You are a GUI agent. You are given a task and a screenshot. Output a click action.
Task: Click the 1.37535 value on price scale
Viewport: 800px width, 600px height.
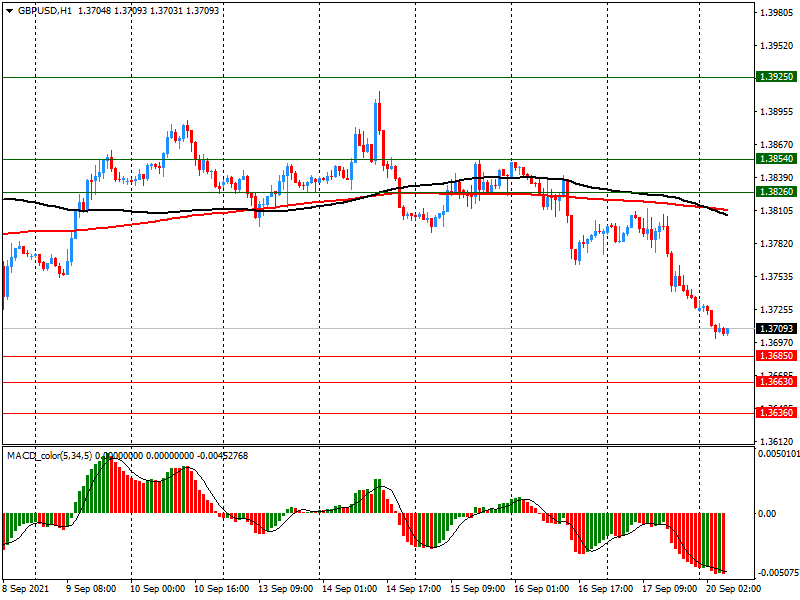point(777,277)
